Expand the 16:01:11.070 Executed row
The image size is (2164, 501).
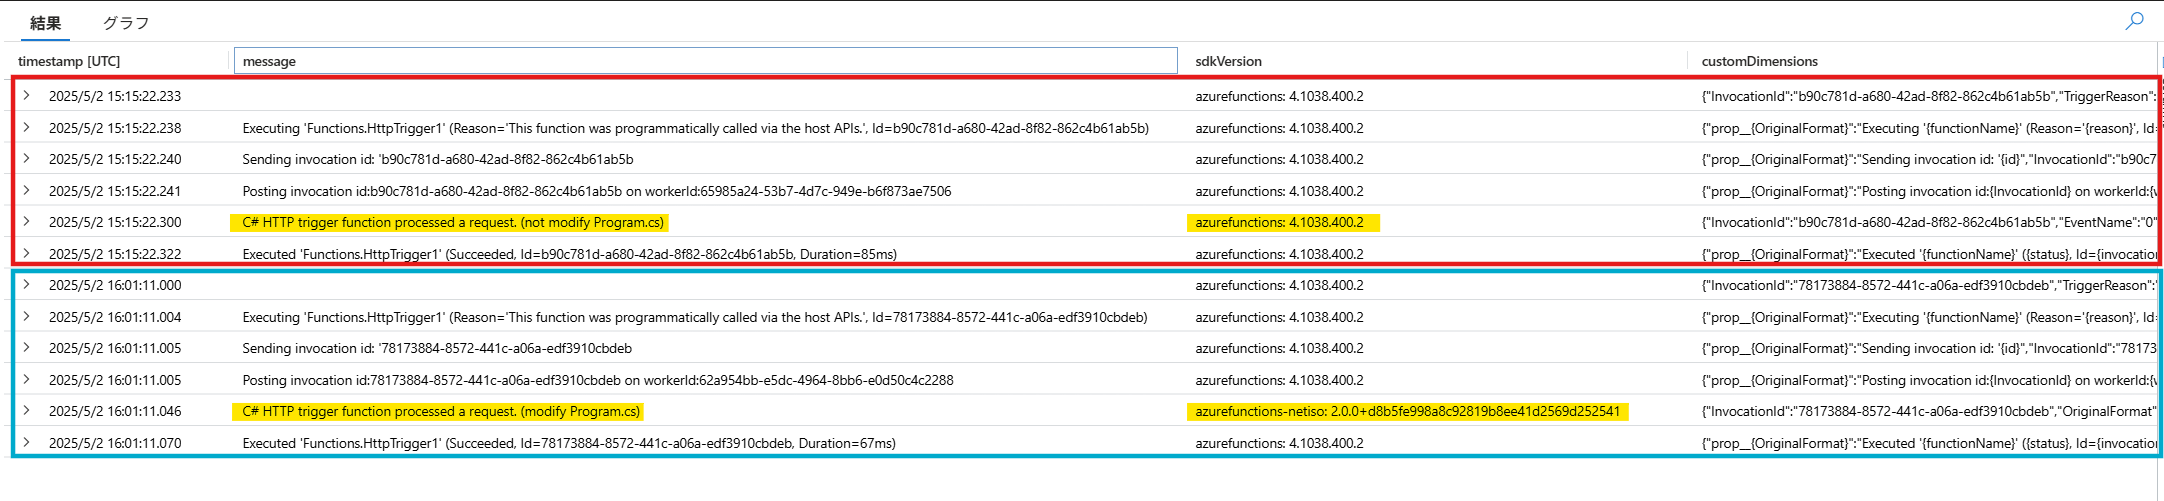(27, 443)
